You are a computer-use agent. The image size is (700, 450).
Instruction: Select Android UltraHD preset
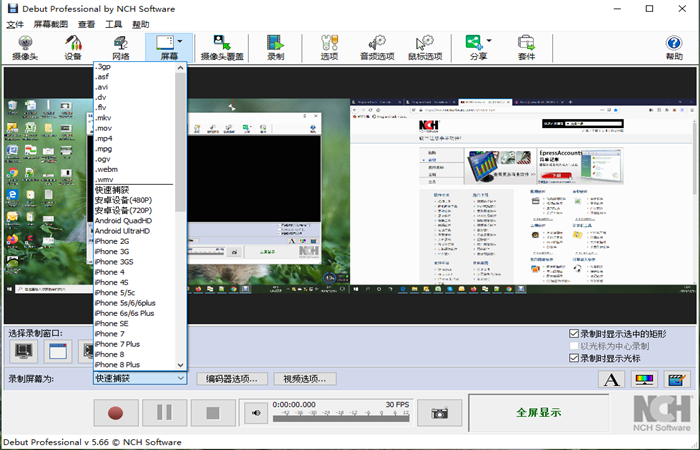(134, 231)
